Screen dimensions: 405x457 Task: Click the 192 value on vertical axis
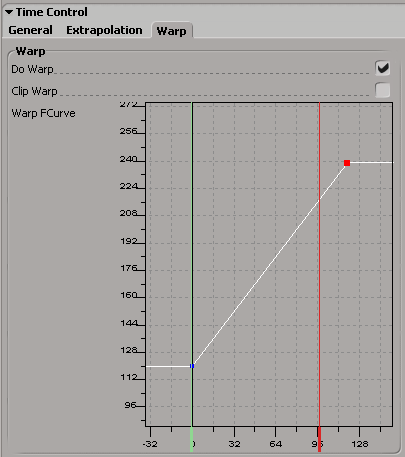[x=129, y=241]
